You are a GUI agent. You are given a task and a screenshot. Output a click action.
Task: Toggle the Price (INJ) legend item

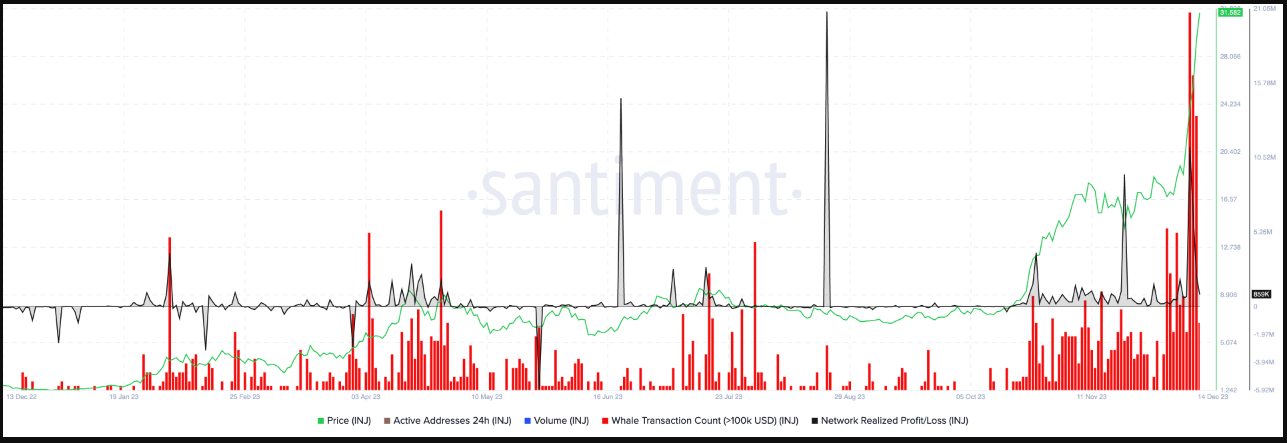348,420
